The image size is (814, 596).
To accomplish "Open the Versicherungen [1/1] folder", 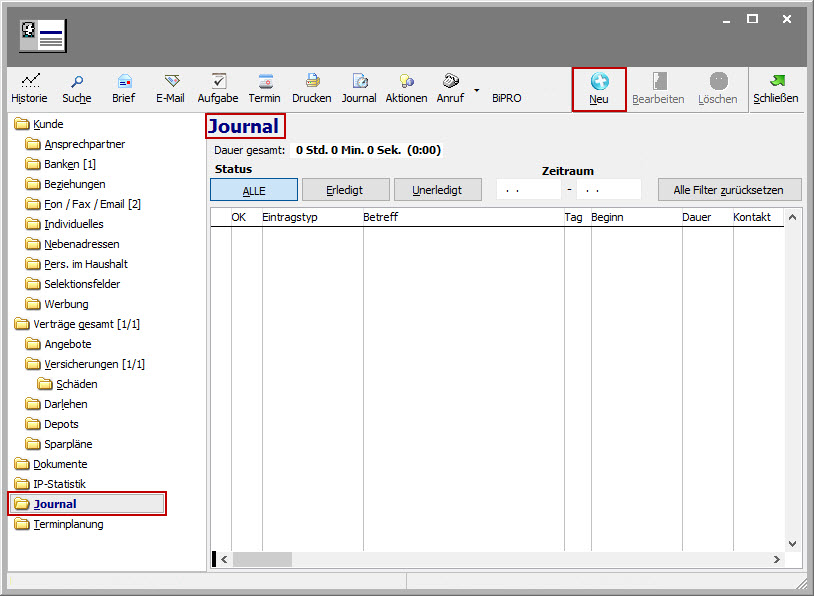I will tap(94, 364).
